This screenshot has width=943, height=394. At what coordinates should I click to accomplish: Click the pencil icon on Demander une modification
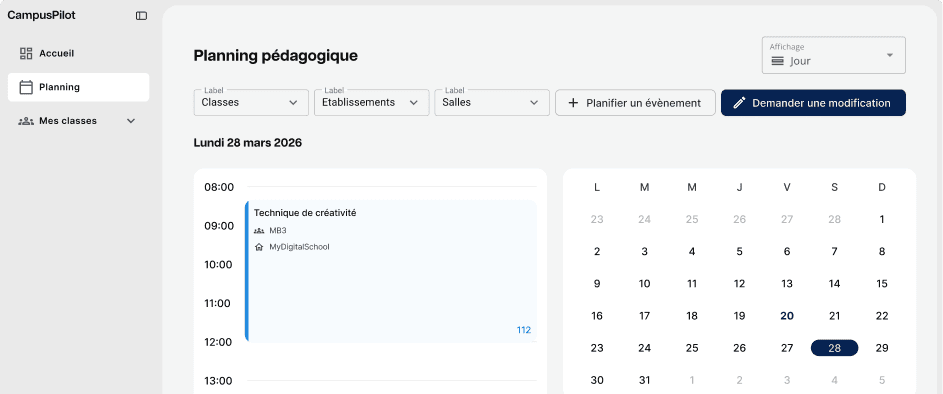(x=740, y=103)
